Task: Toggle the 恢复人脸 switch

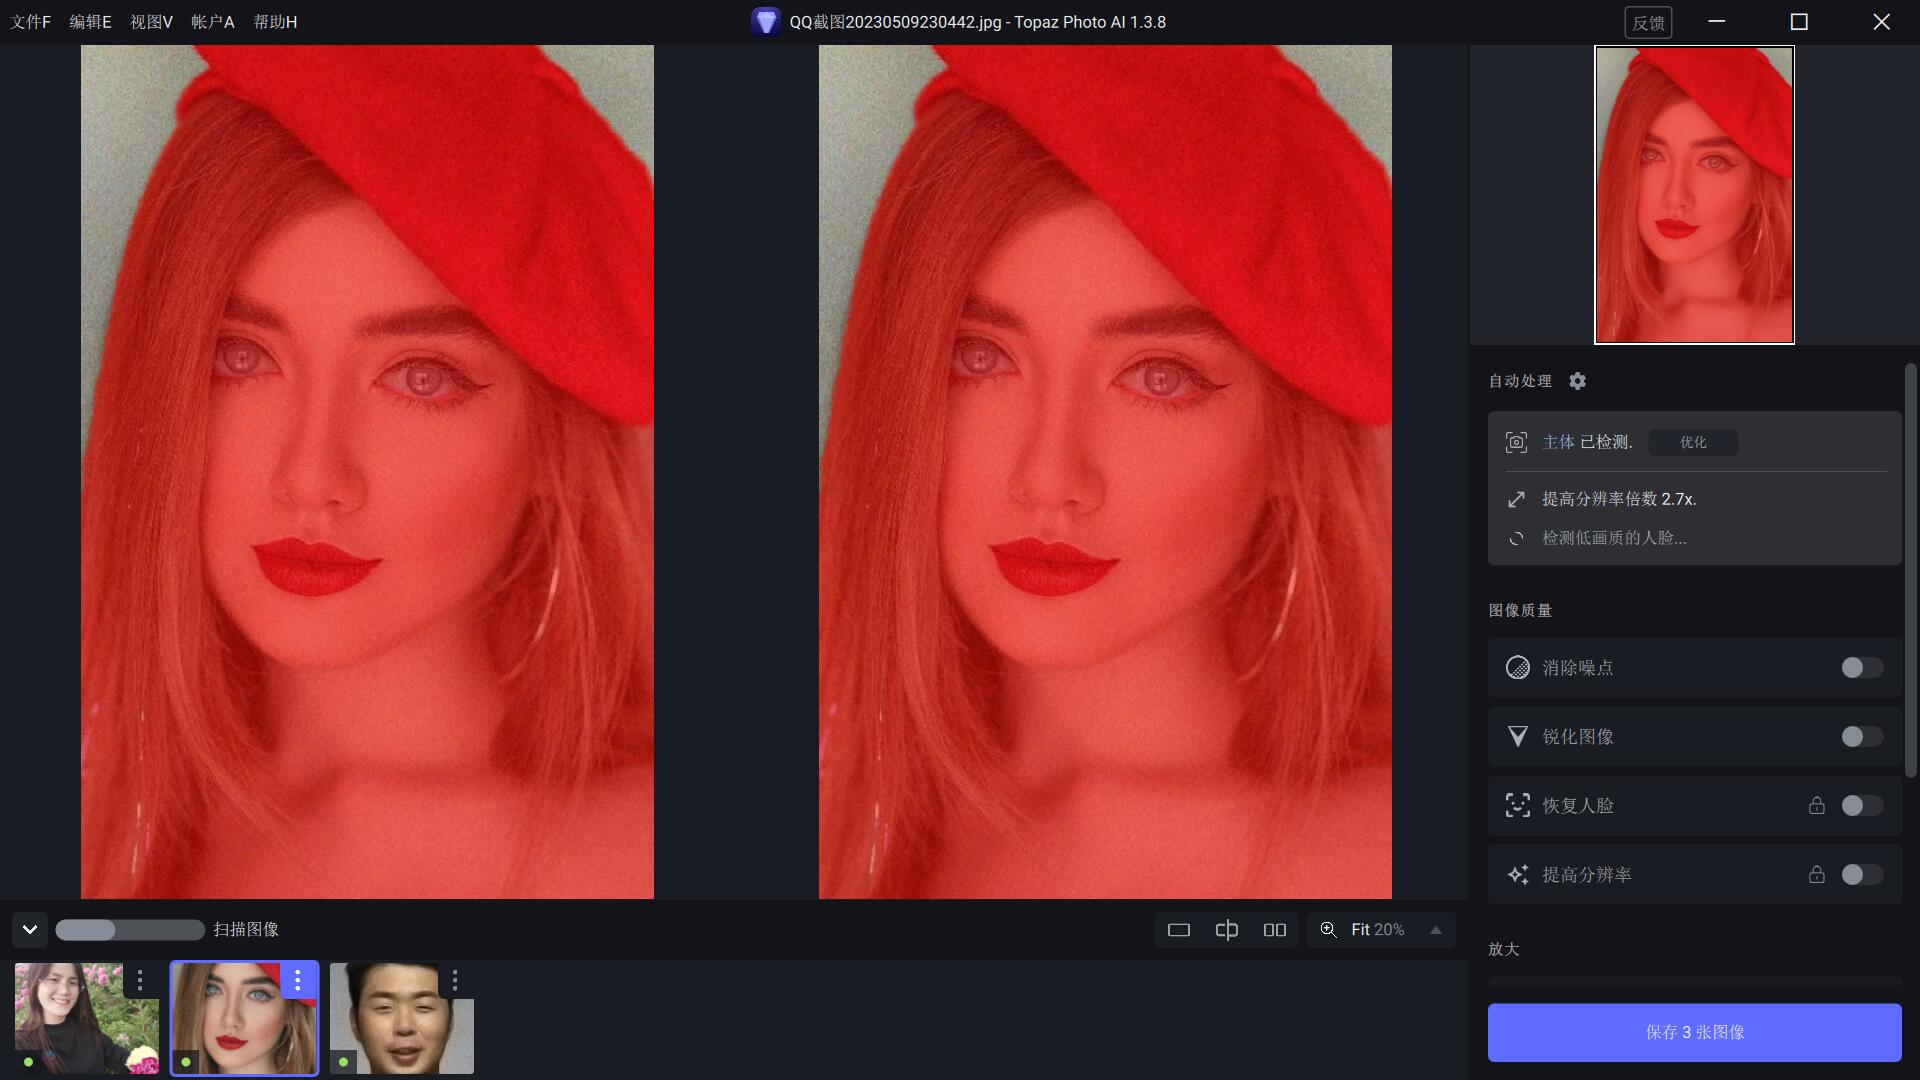Action: [x=1862, y=806]
